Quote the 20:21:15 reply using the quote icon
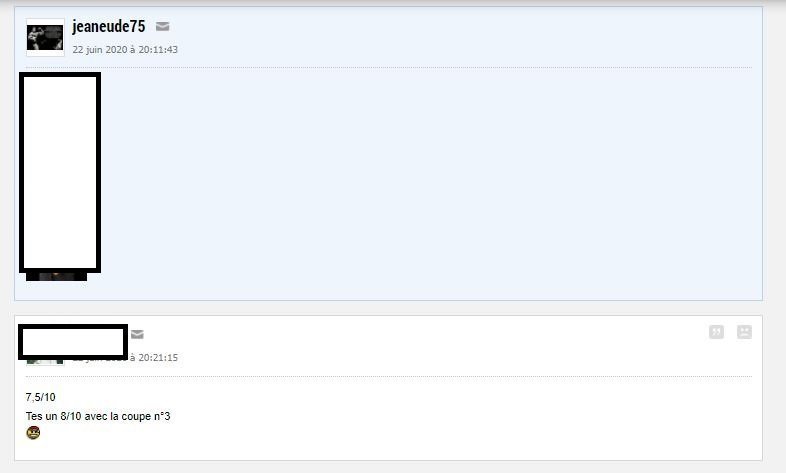The image size is (786, 473). point(716,332)
